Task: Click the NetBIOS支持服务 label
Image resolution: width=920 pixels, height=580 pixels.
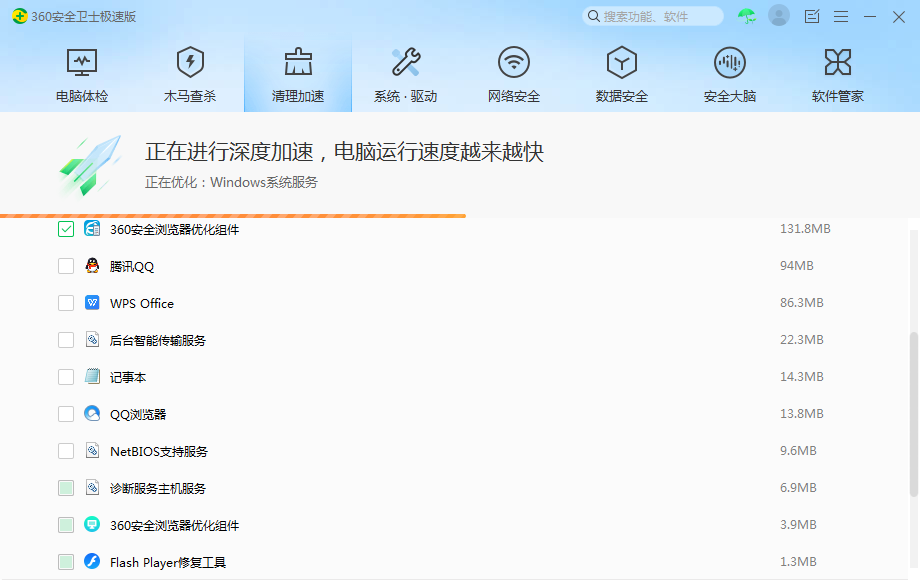Action: pyautogui.click(x=159, y=452)
